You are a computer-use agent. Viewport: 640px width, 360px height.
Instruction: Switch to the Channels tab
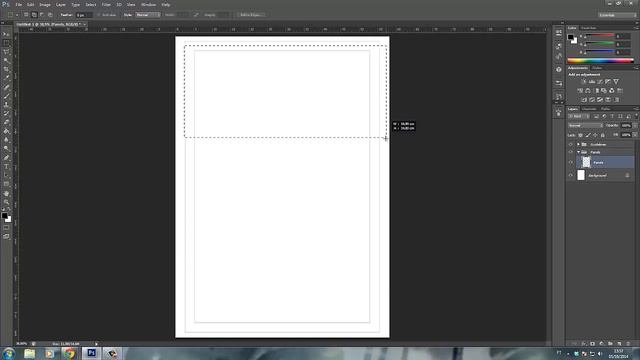point(589,109)
